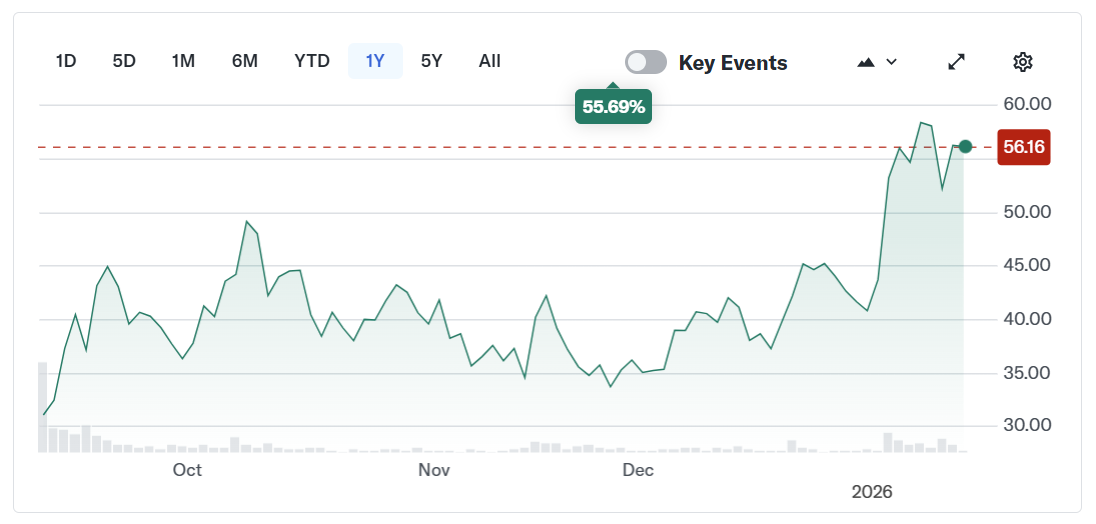The image size is (1096, 524).
Task: Click the green 55.69% change badge
Action: tap(613, 106)
